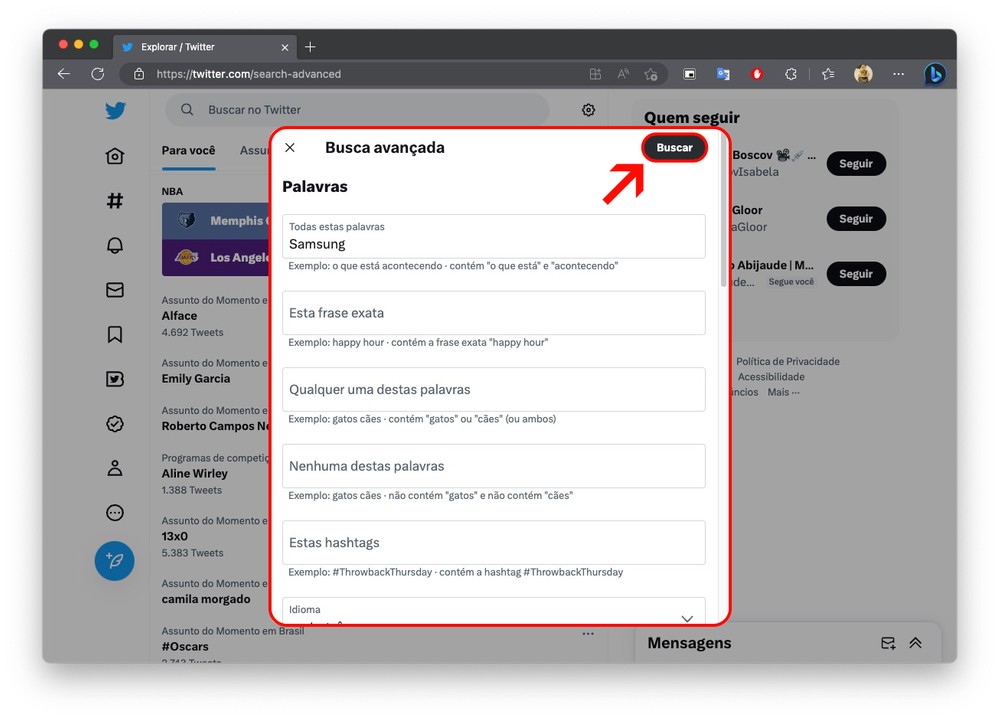Open the Bookmarks icon in the sidebar
The width and height of the screenshot is (1000, 720).
[x=115, y=334]
